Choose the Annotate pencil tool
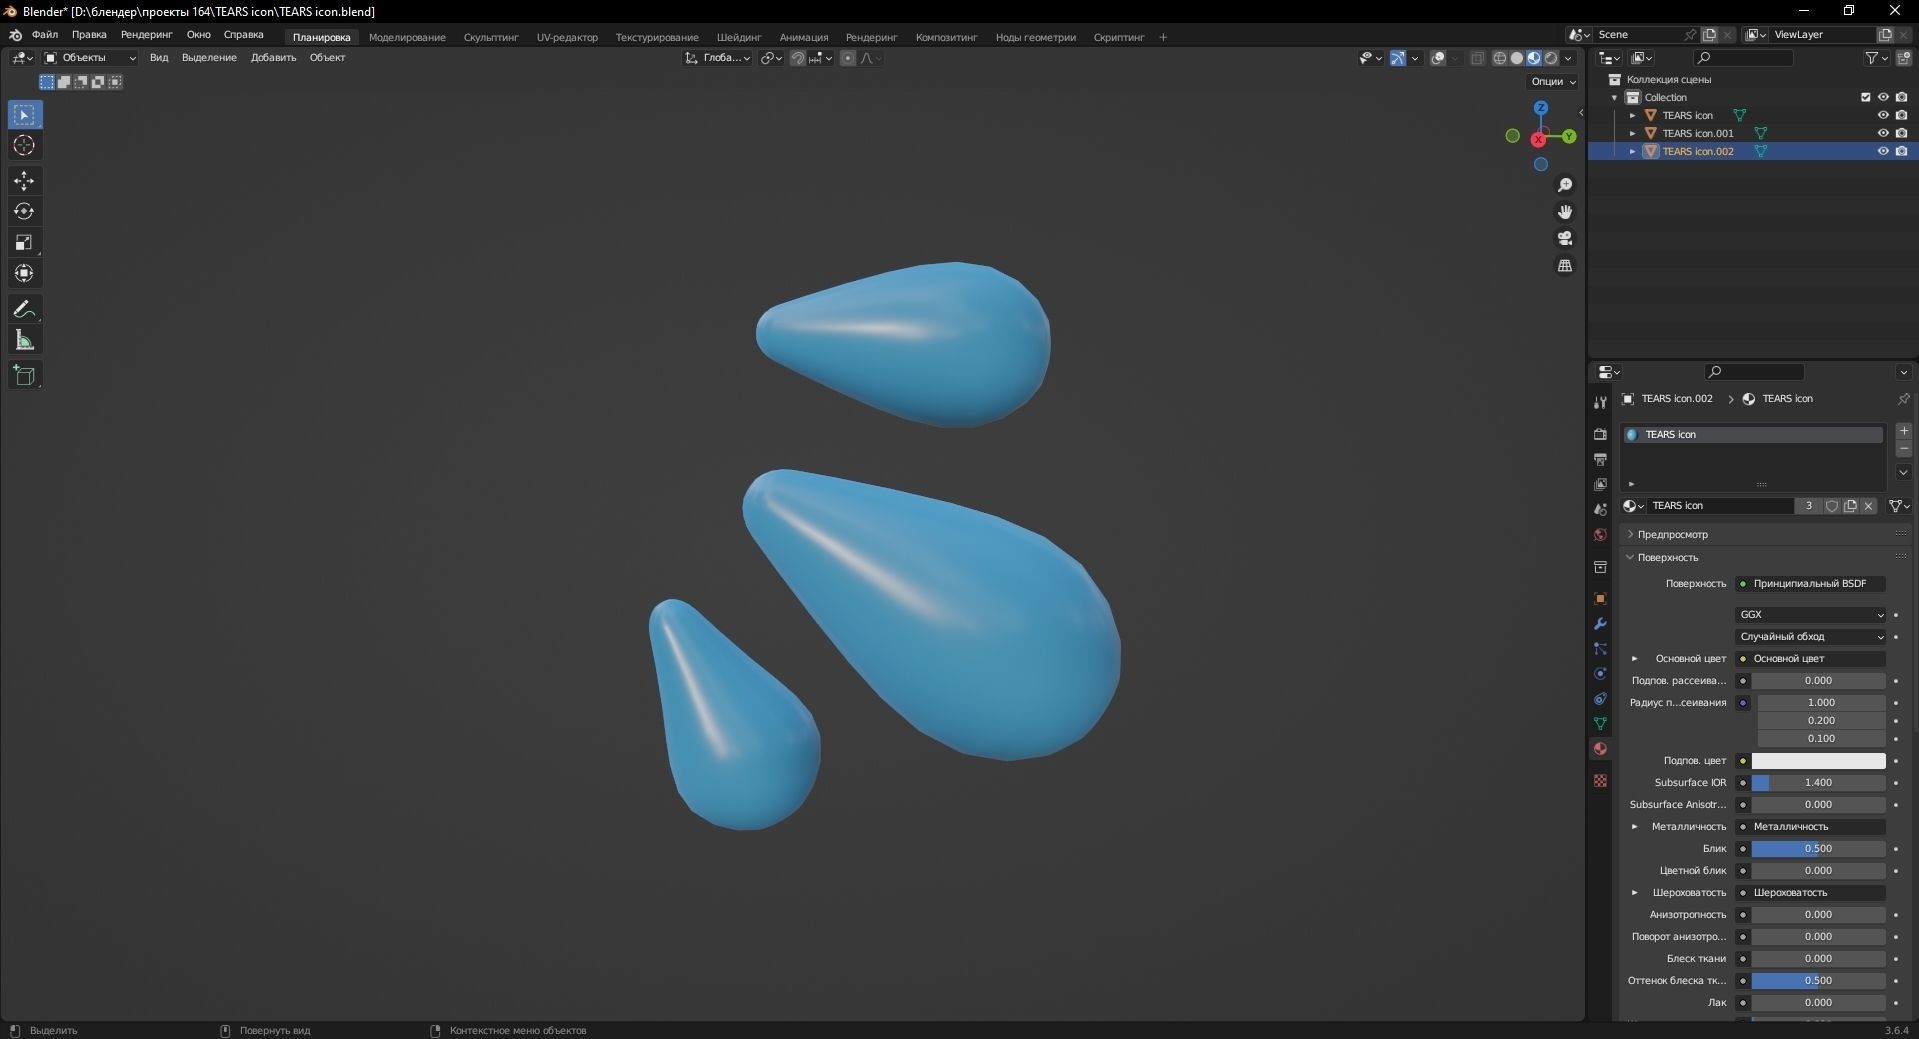The image size is (1919, 1039). 25,310
